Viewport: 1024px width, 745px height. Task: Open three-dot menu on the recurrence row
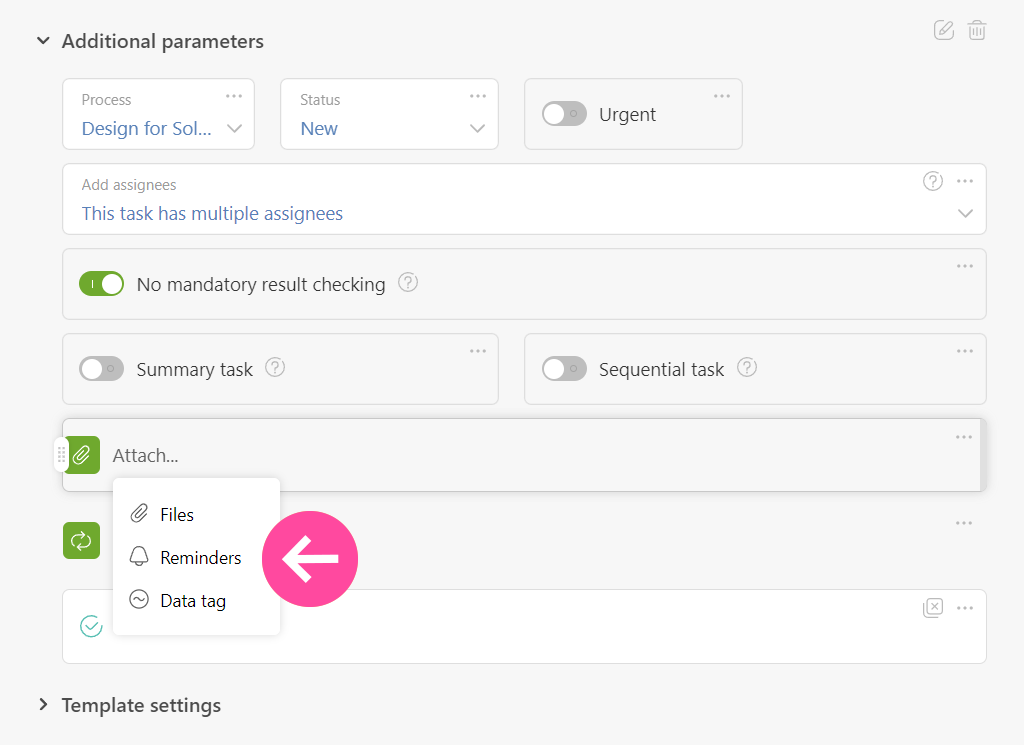pyautogui.click(x=964, y=523)
